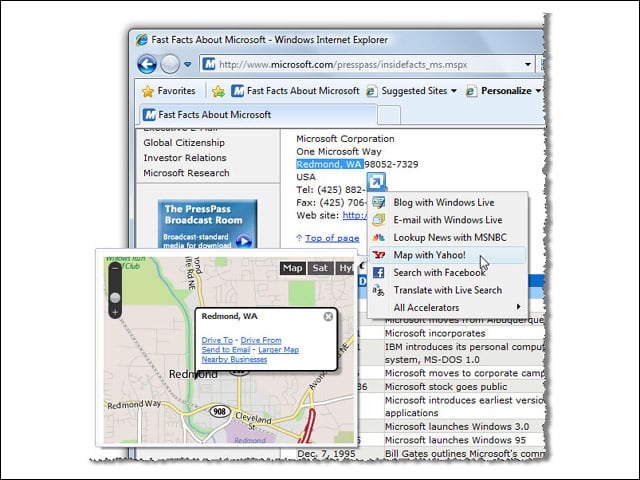The height and width of the screenshot is (480, 640).
Task: Click the map zoom in plus button
Action: coord(115,313)
